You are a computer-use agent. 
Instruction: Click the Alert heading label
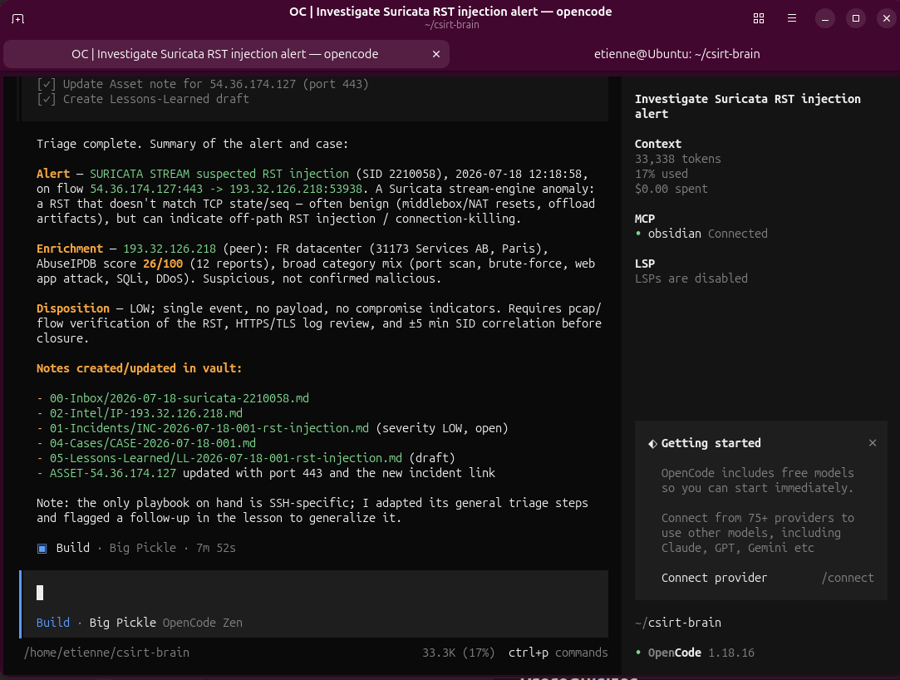pyautogui.click(x=53, y=174)
